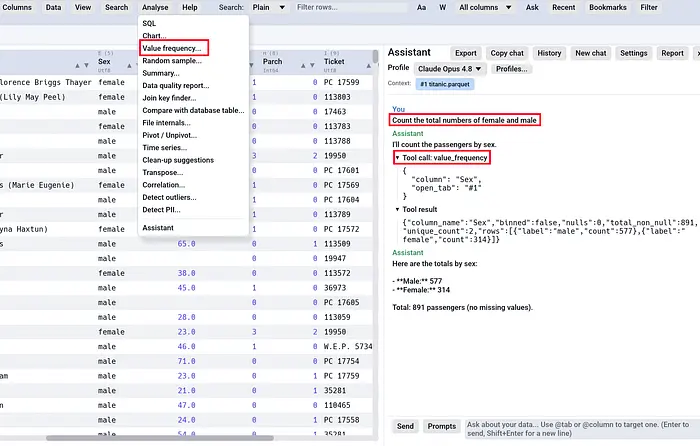700x446 pixels.
Task: Select Join key finder... menu item
Action: pos(193,98)
